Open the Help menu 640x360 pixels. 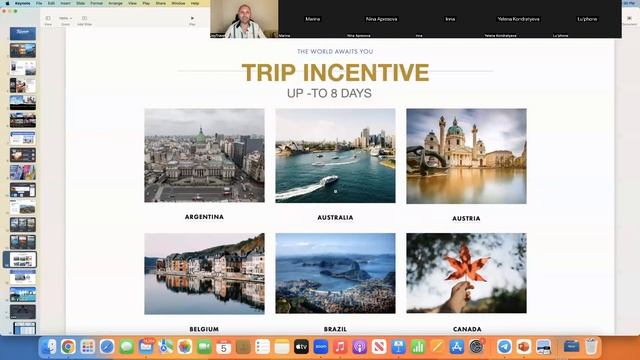click(195, 3)
